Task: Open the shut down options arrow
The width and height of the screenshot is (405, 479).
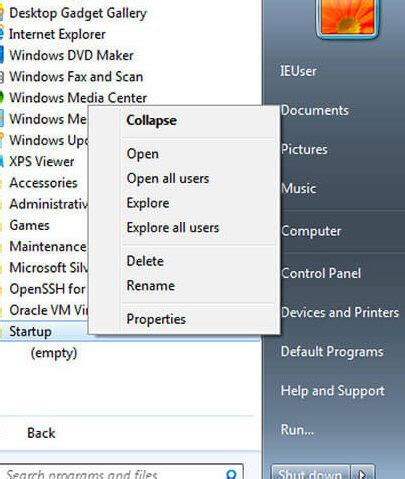Action: [363, 473]
